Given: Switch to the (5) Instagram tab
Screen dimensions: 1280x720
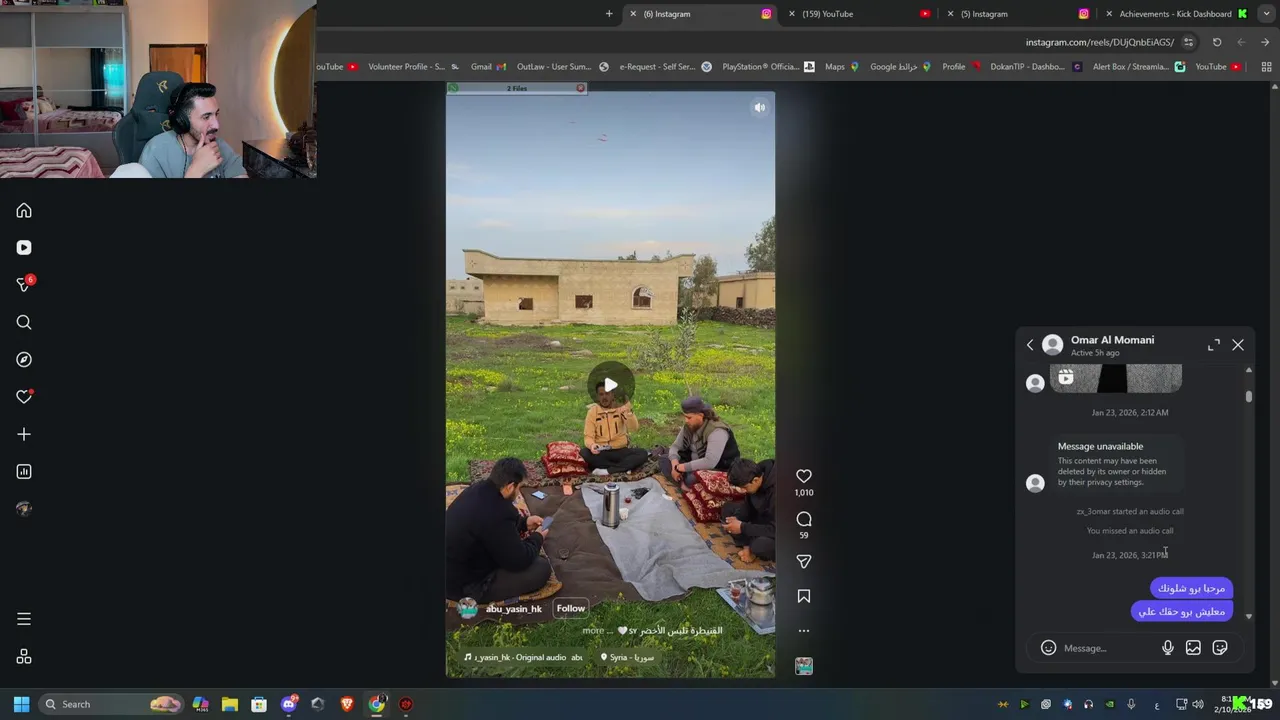Looking at the screenshot, I should [1018, 14].
